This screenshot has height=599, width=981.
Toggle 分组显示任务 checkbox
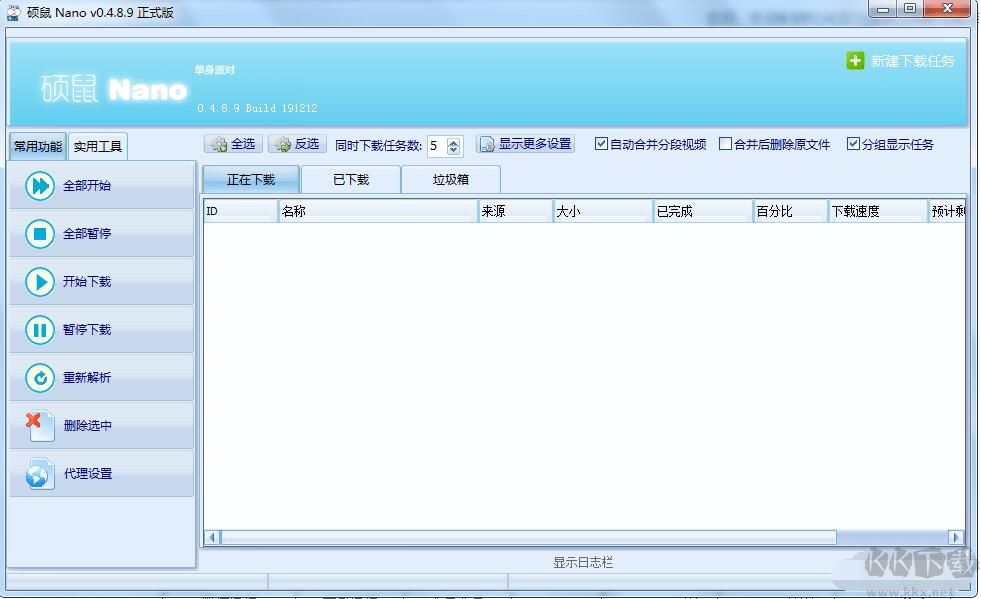pos(853,144)
